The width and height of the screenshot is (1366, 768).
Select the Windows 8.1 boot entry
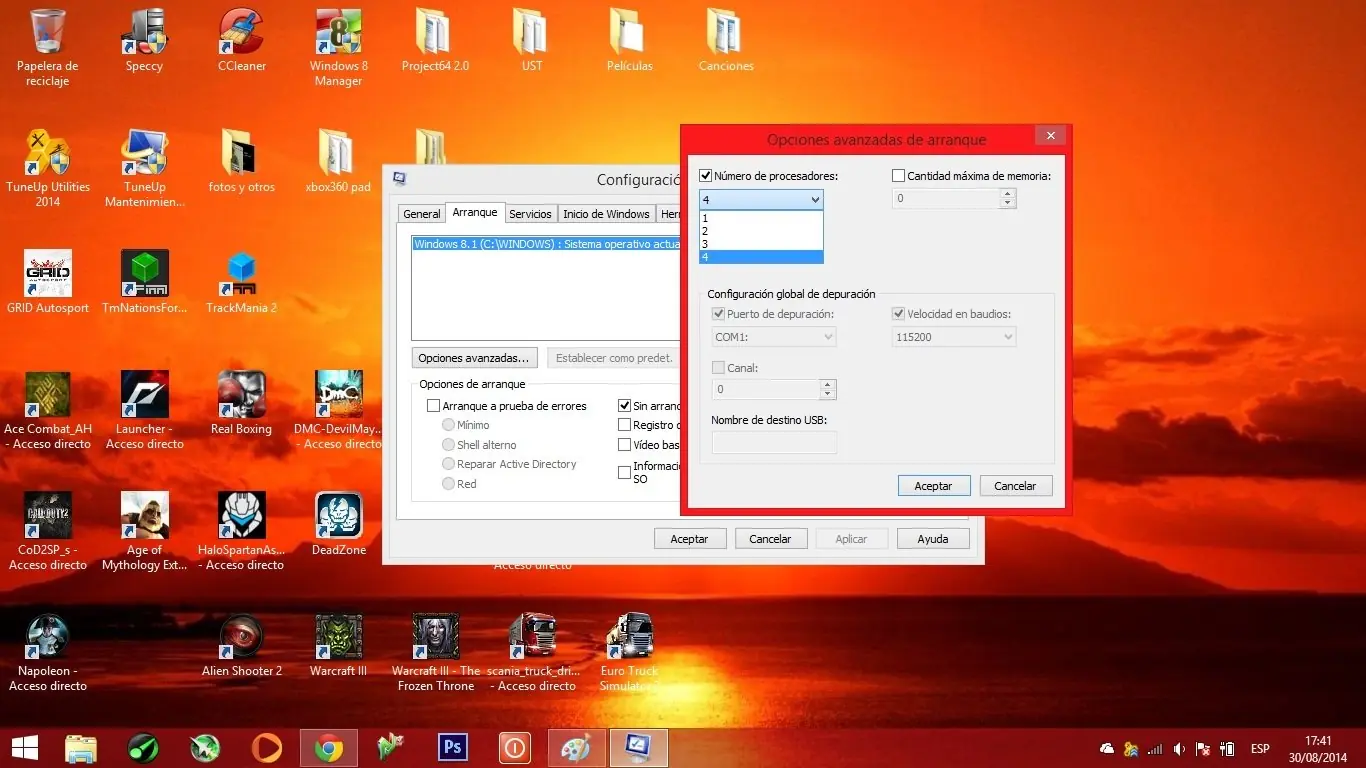(546, 244)
